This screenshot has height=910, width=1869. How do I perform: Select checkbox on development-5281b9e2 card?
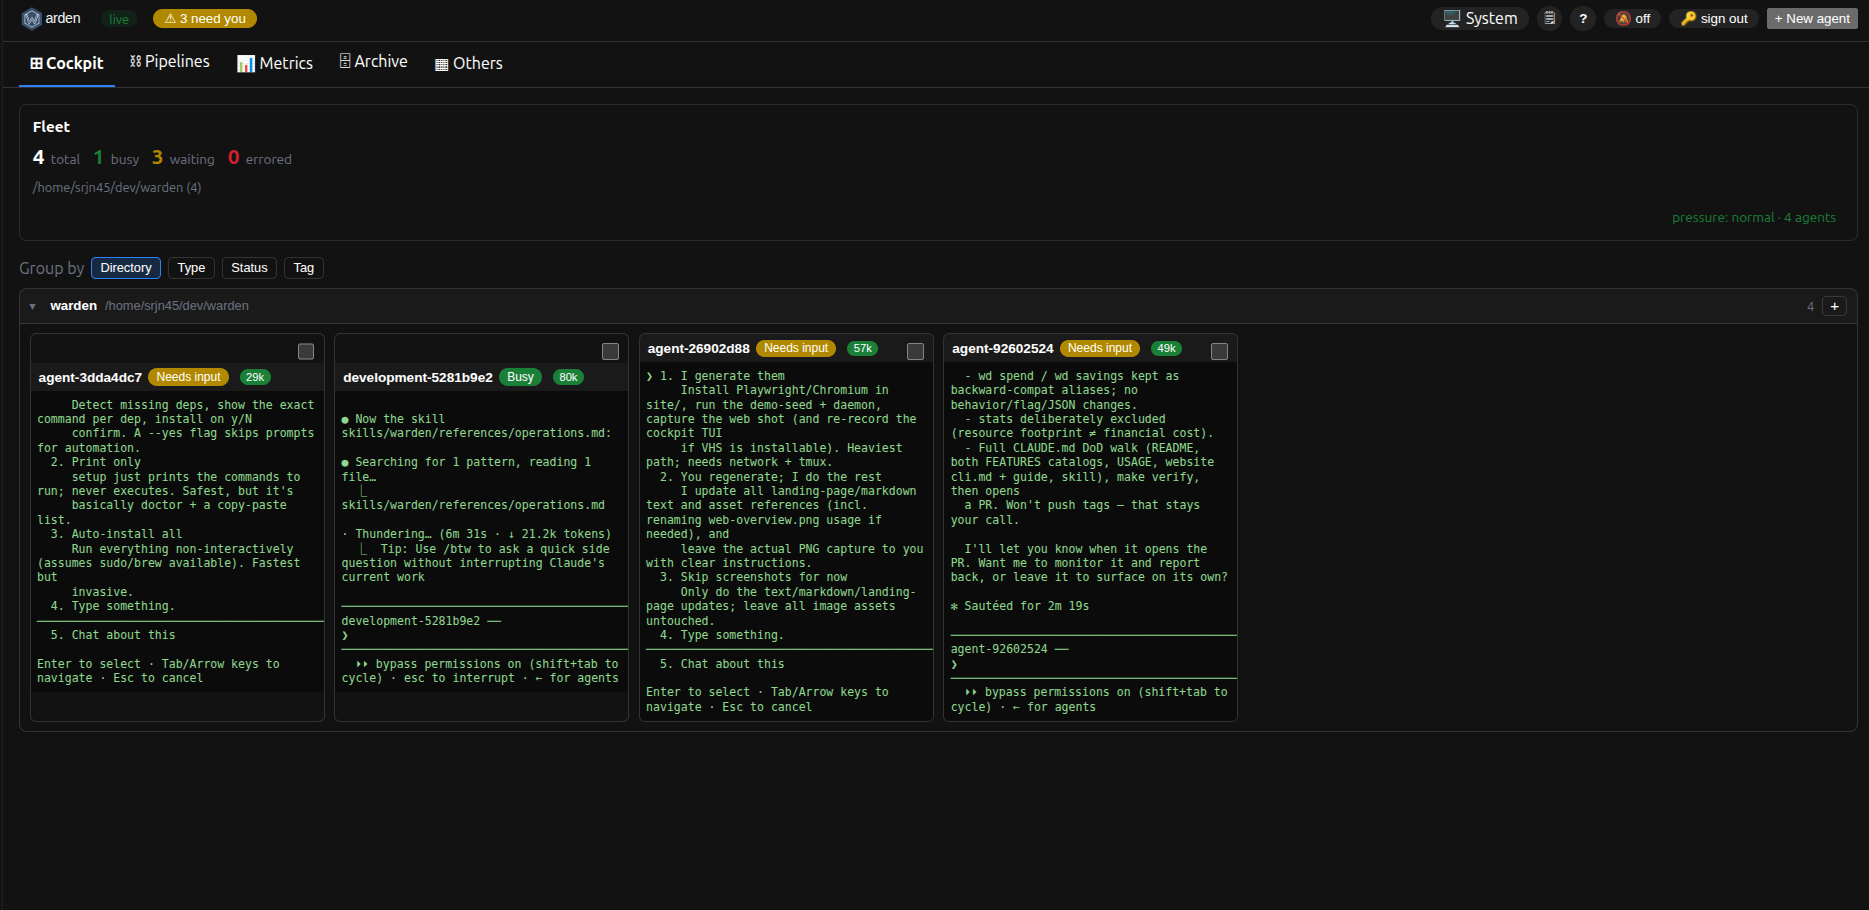610,351
